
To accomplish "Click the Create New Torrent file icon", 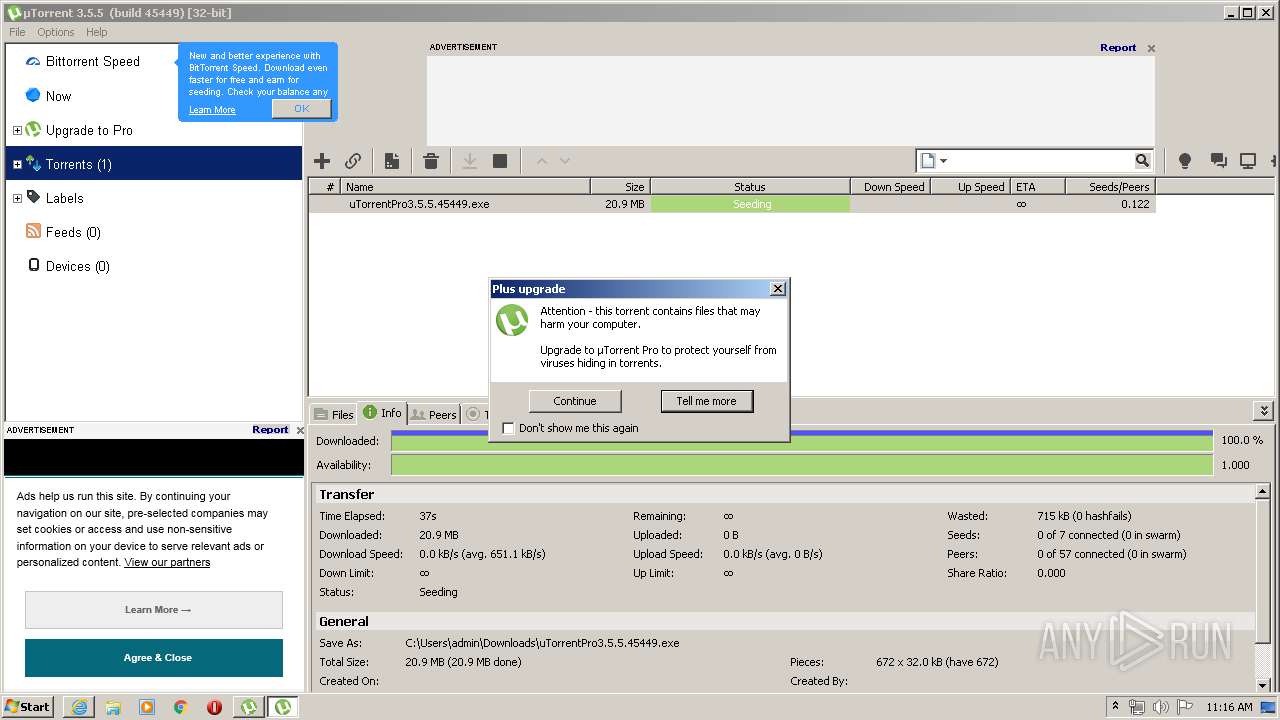I will tap(392, 161).
